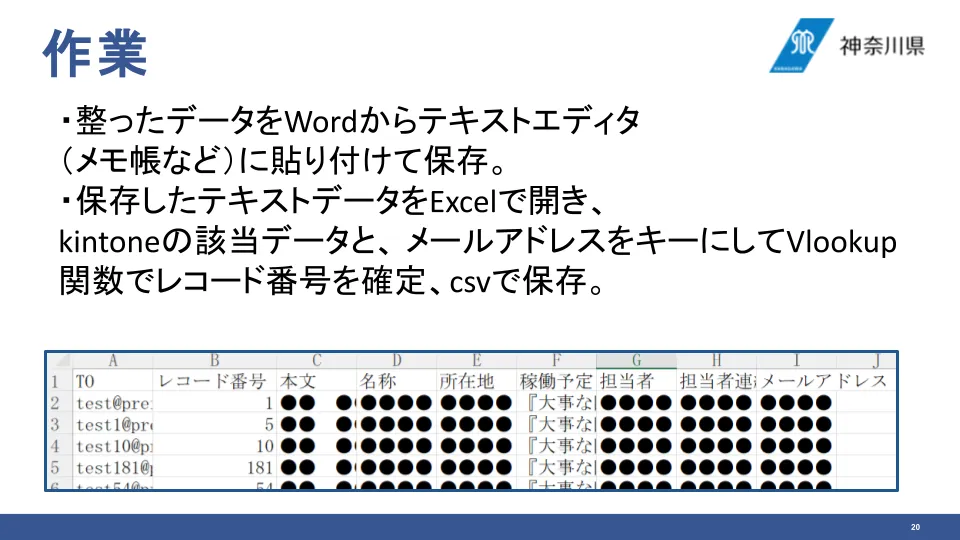The image size is (960, 540).
Task: Click the line 関数でレコード番号を確定、csvで保存。
Action: coord(332,281)
